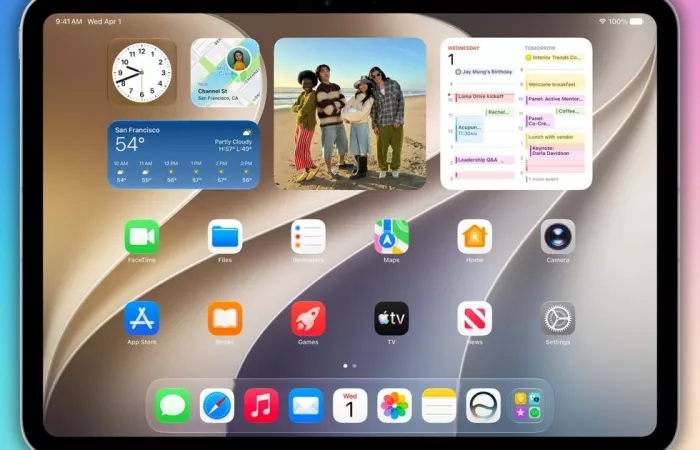Image resolution: width=700 pixels, height=450 pixels.
Task: Open the beach photo widget
Action: (x=350, y=114)
